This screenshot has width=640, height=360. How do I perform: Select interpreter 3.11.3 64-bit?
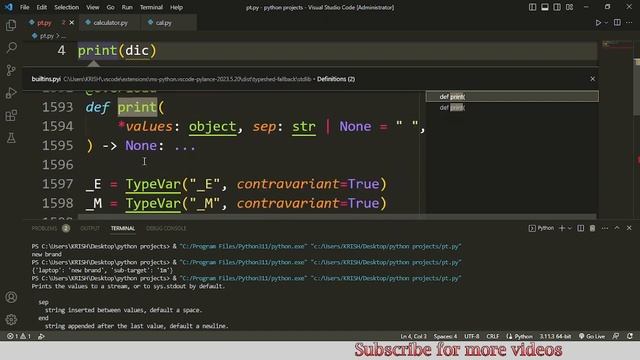click(x=555, y=336)
